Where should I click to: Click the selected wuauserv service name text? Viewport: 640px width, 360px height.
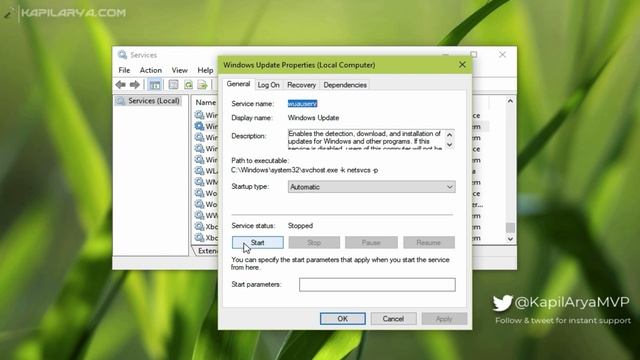click(302, 104)
